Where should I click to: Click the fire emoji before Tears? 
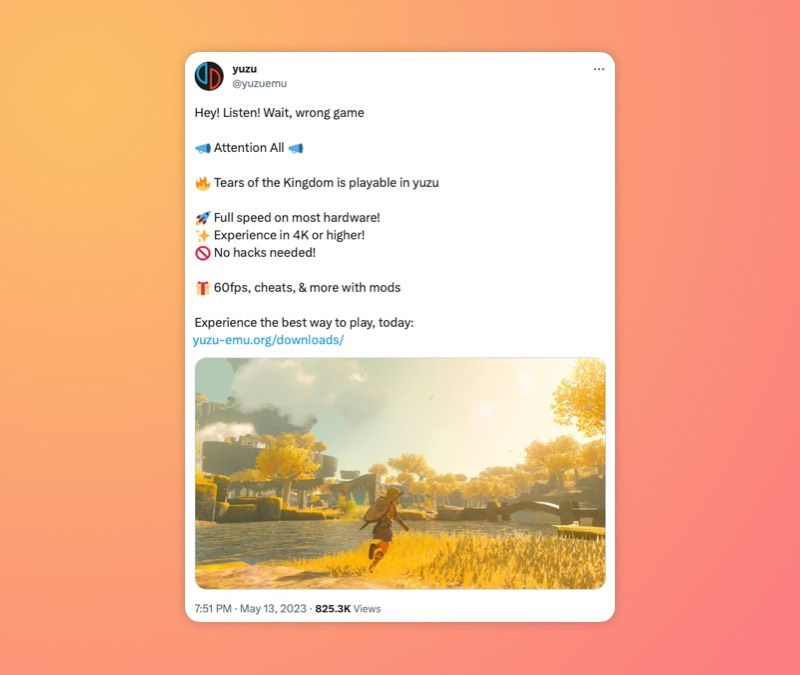pos(203,183)
